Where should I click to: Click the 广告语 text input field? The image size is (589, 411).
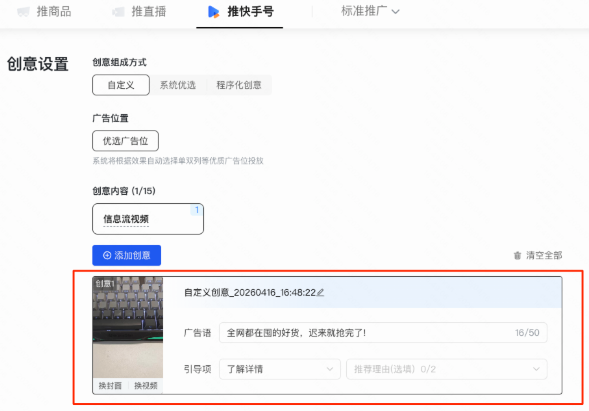point(383,332)
